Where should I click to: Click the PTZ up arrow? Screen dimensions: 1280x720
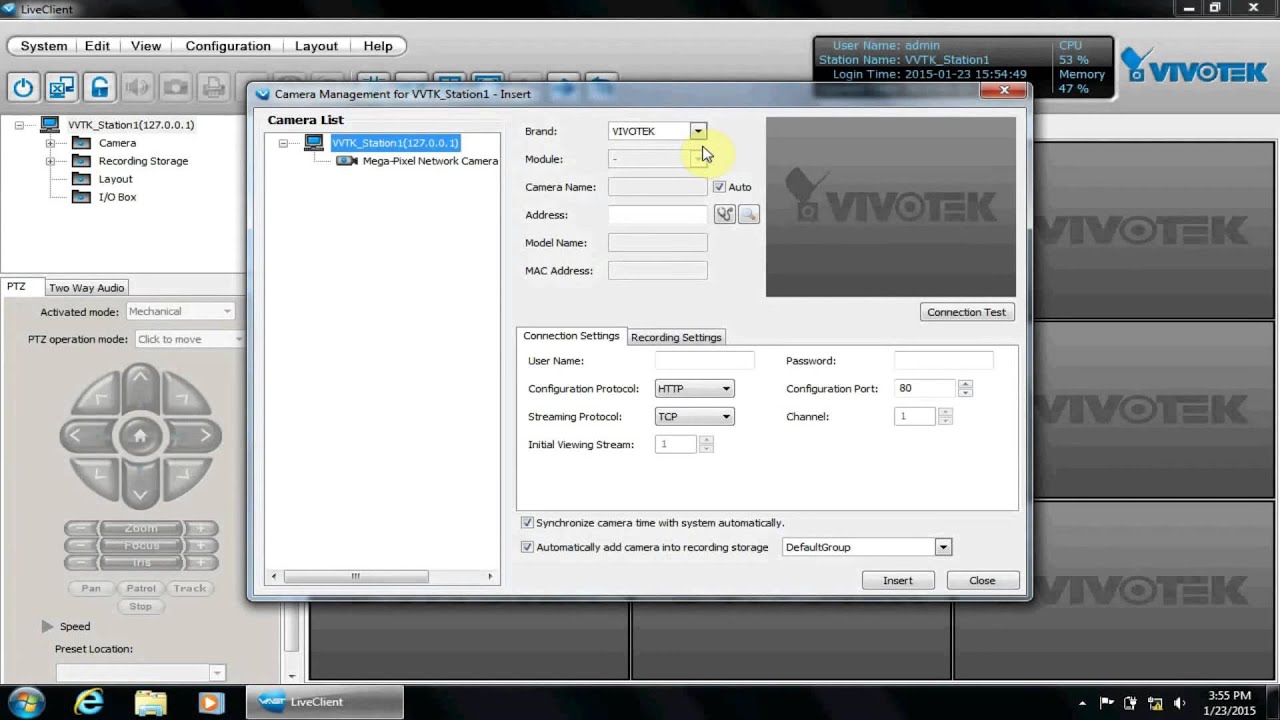click(x=140, y=379)
